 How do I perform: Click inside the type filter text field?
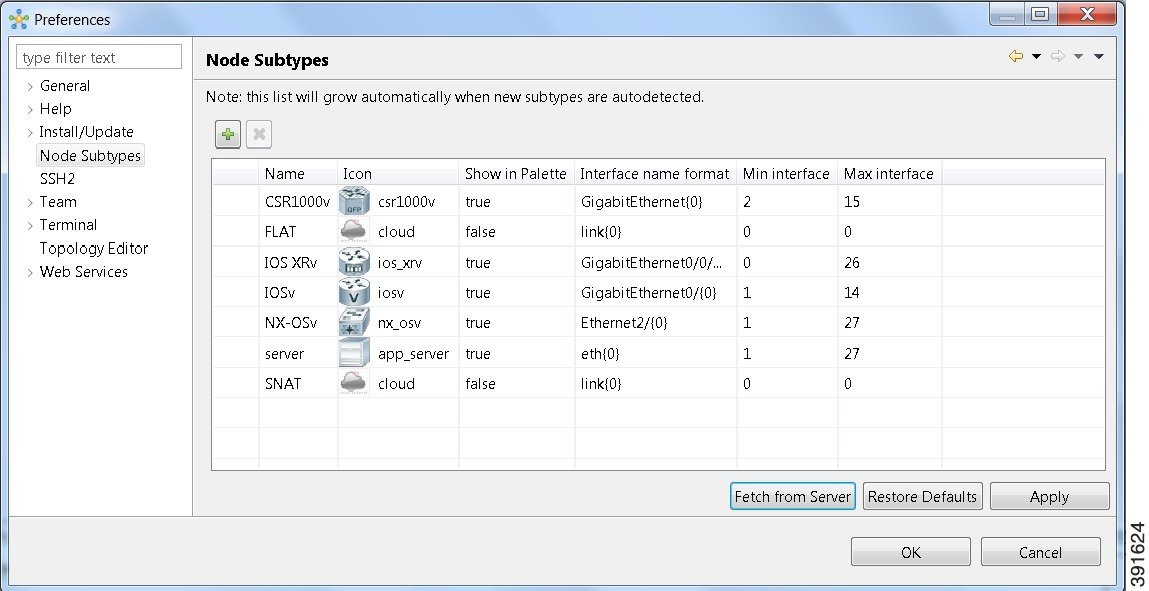(97, 57)
